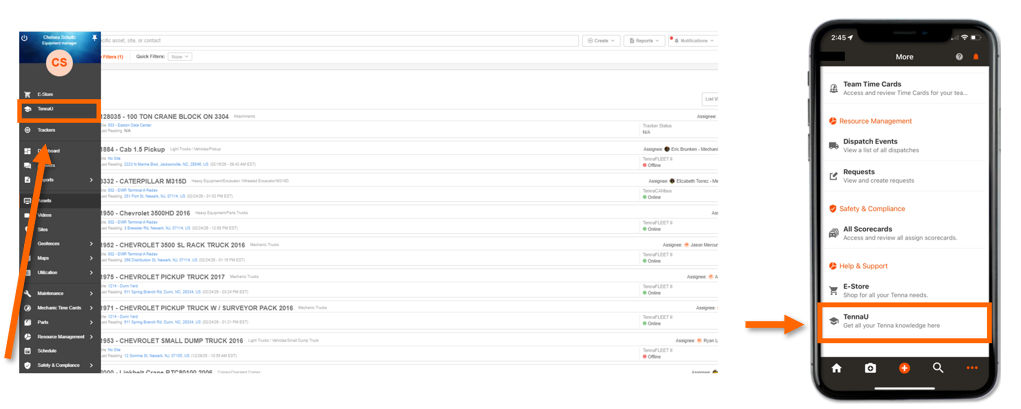
Task: Open the CATERPILLAR M315D asset
Action: [x=143, y=181]
